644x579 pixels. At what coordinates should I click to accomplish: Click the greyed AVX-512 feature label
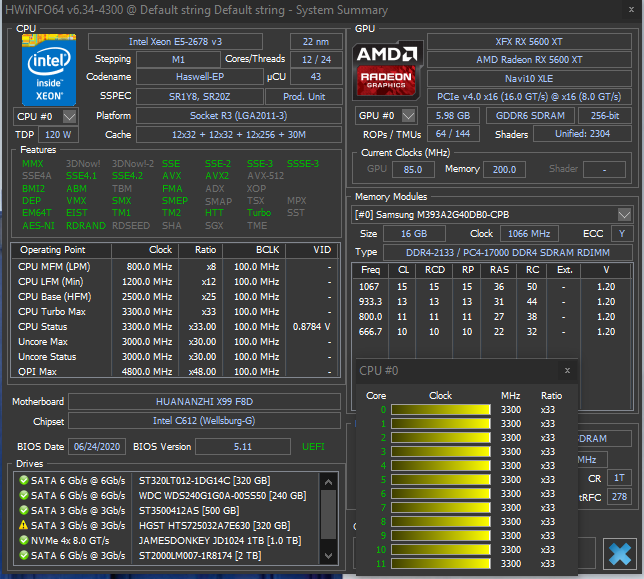click(x=265, y=176)
